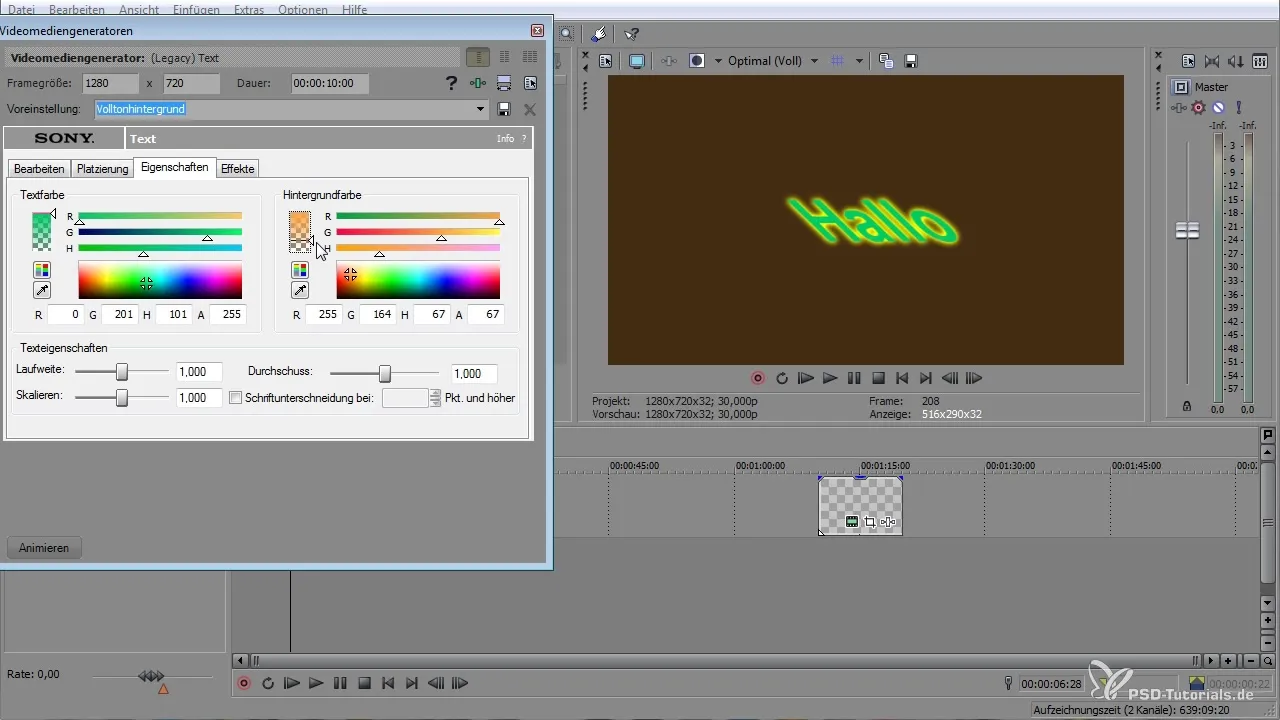Click the Info link in Sony Text header
This screenshot has width=1280, height=720.
[x=506, y=139]
